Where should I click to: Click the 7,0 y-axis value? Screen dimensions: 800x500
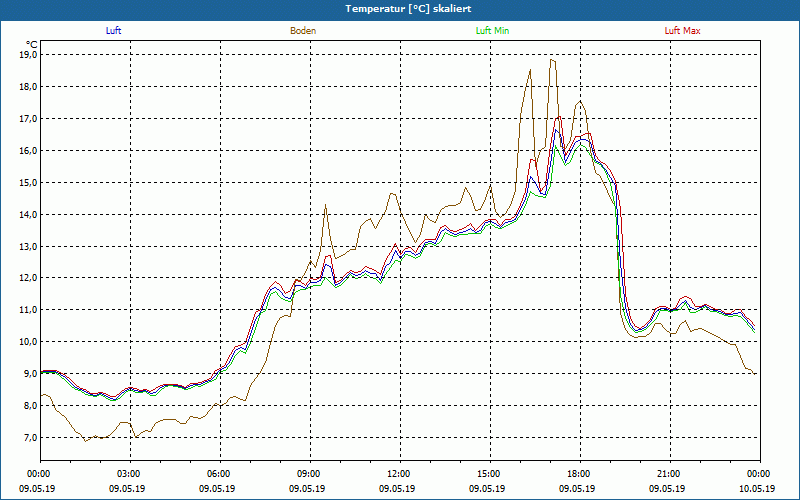click(x=30, y=437)
